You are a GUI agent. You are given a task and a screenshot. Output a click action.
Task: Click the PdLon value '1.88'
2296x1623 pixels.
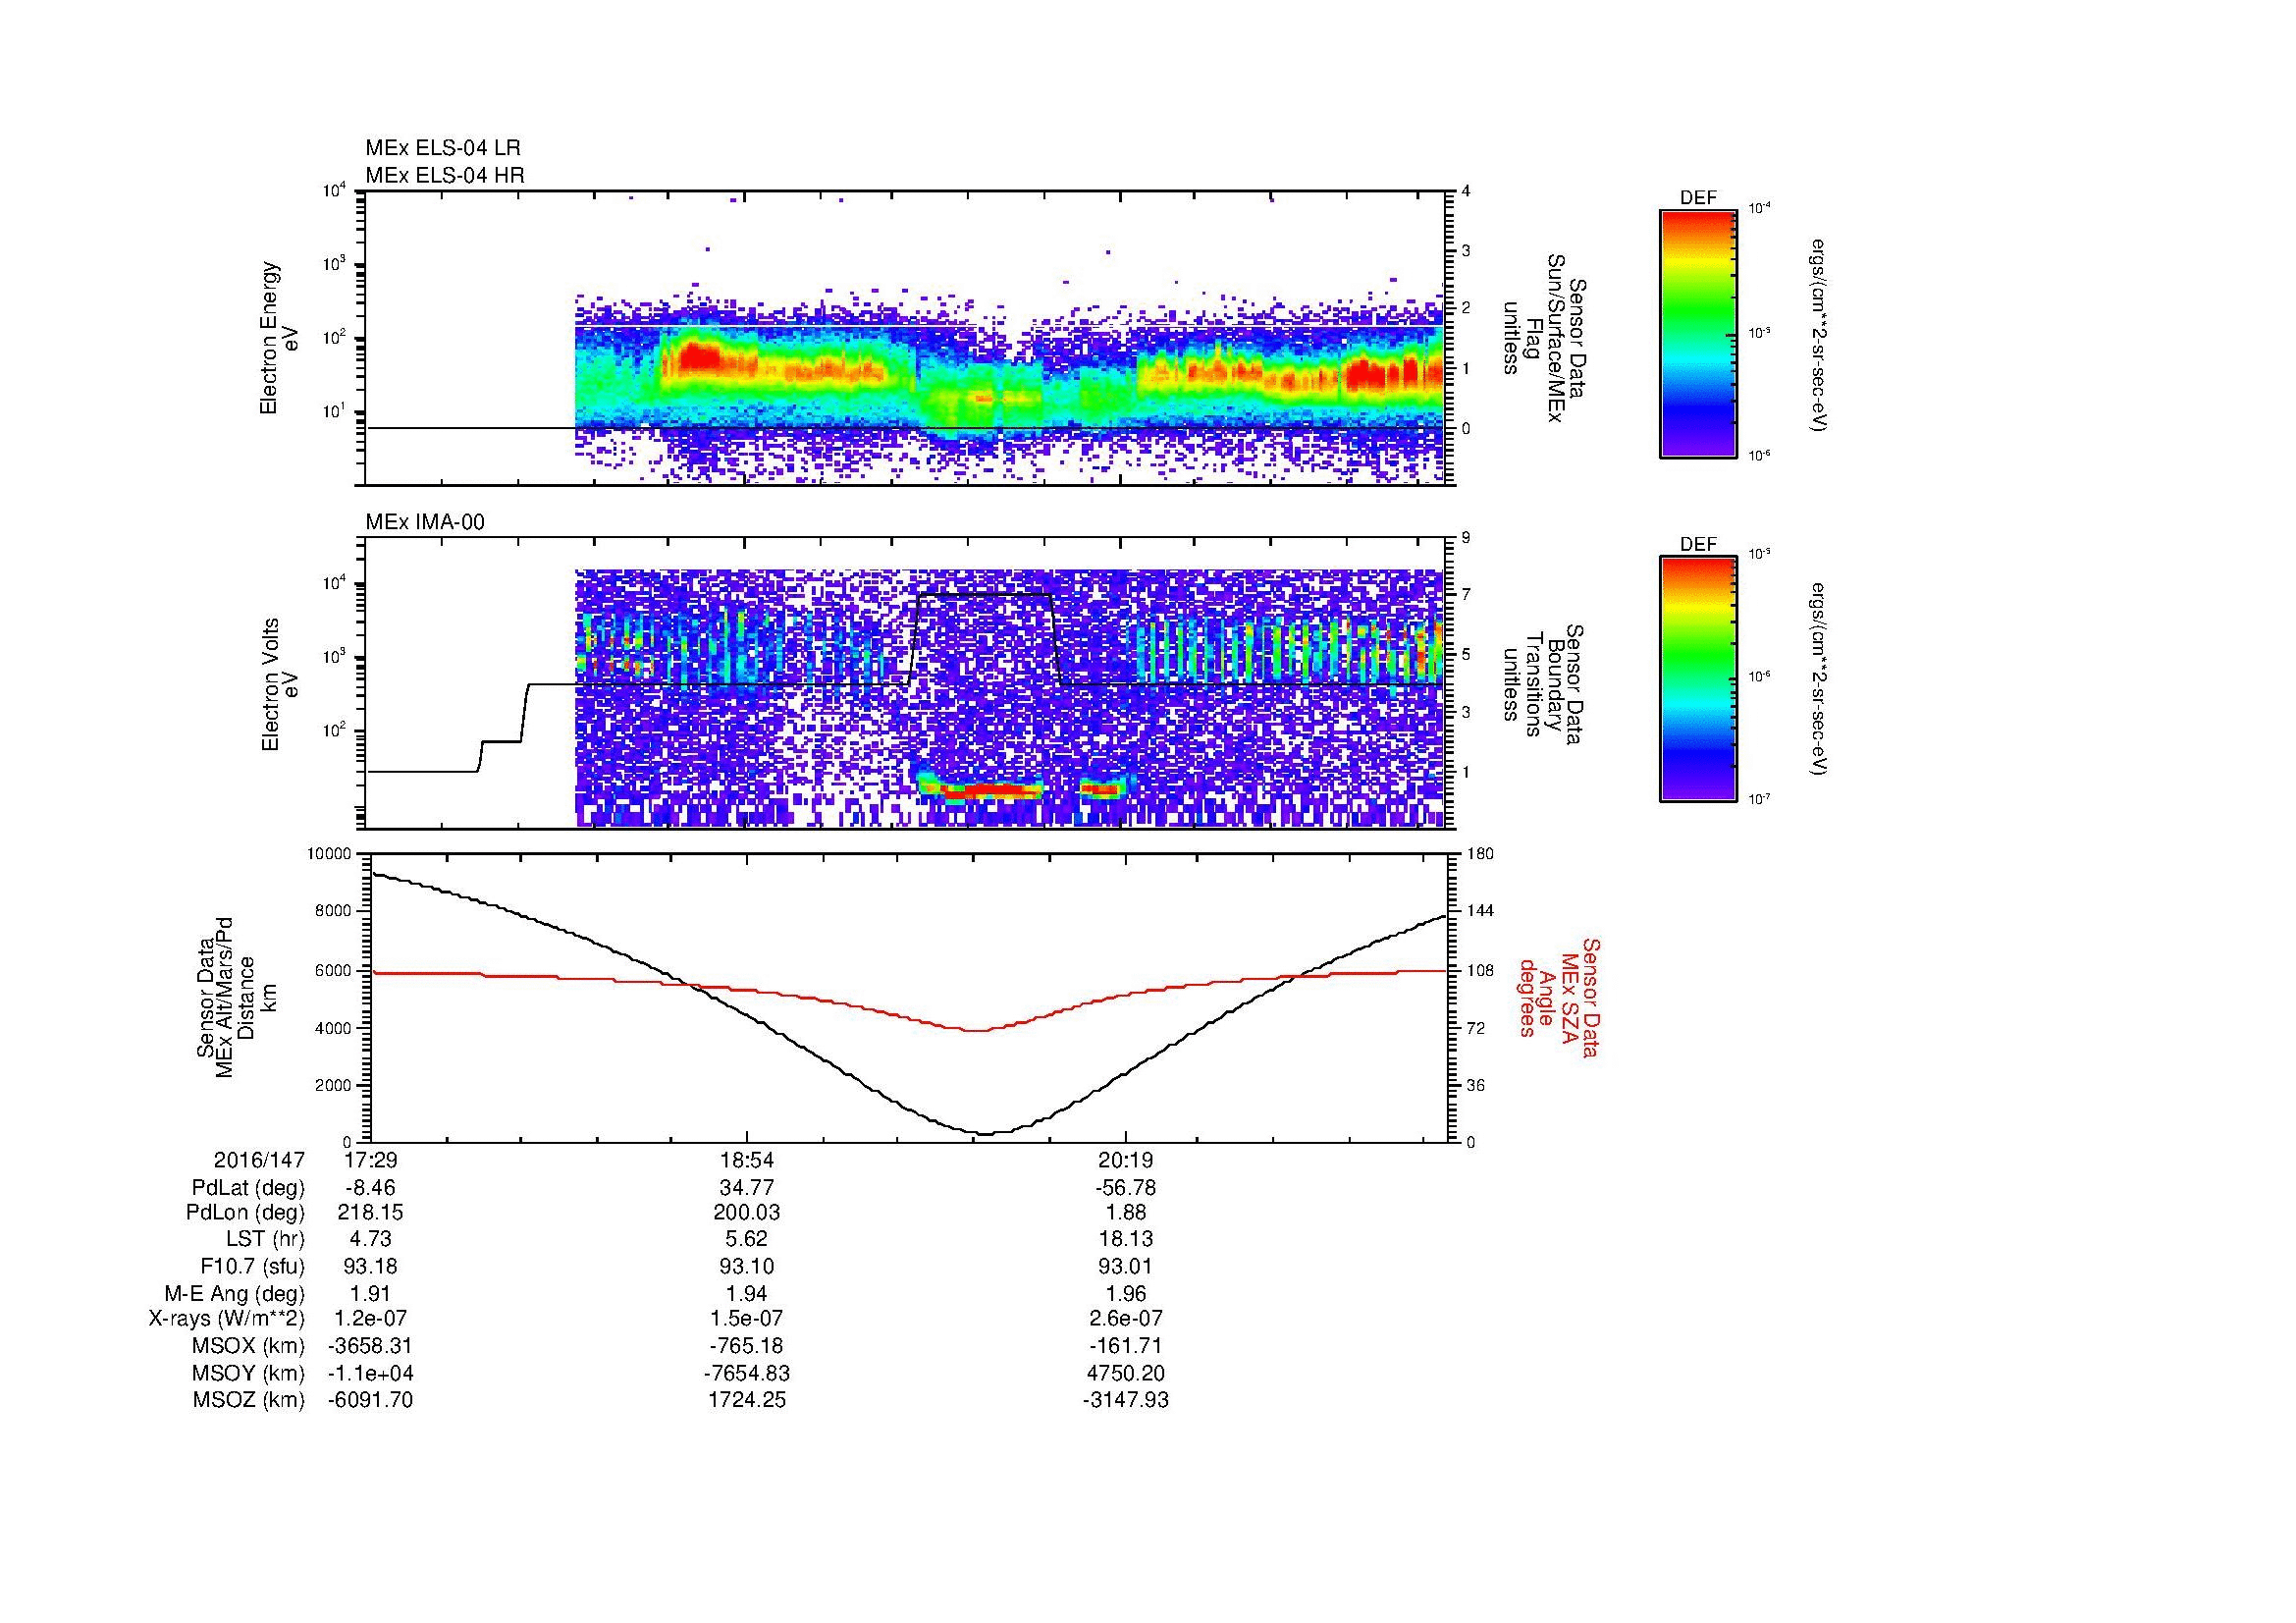(x=1125, y=1213)
